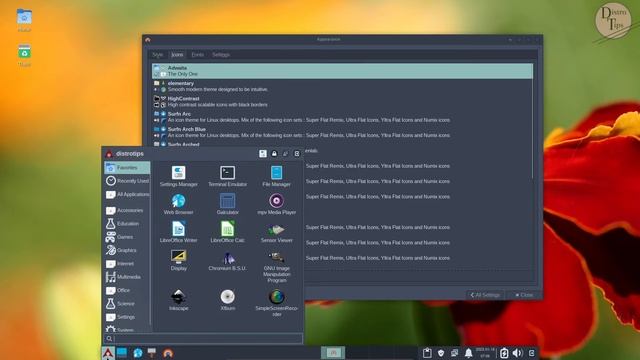Switch to the Icons tab in Appearance
Viewport: 640px width, 360px height.
click(177, 54)
